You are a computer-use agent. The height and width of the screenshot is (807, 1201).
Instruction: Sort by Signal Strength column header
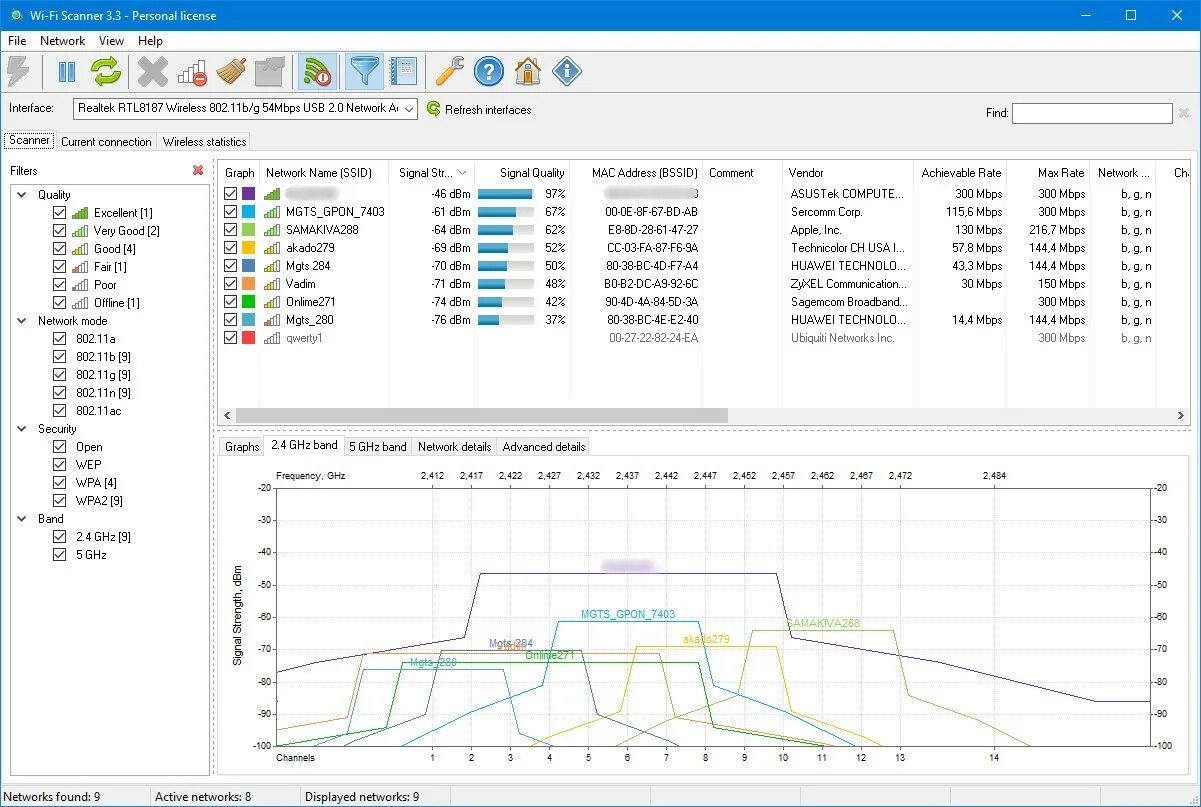coord(431,173)
